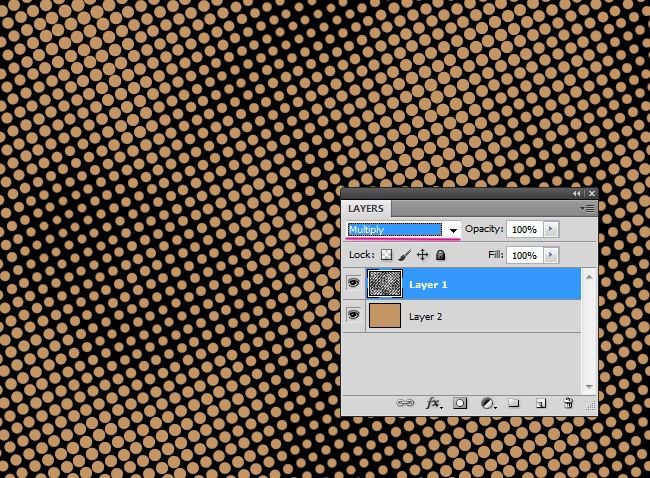650x478 pixels.
Task: Collapse the panel with double-arrow icon
Action: click(577, 193)
